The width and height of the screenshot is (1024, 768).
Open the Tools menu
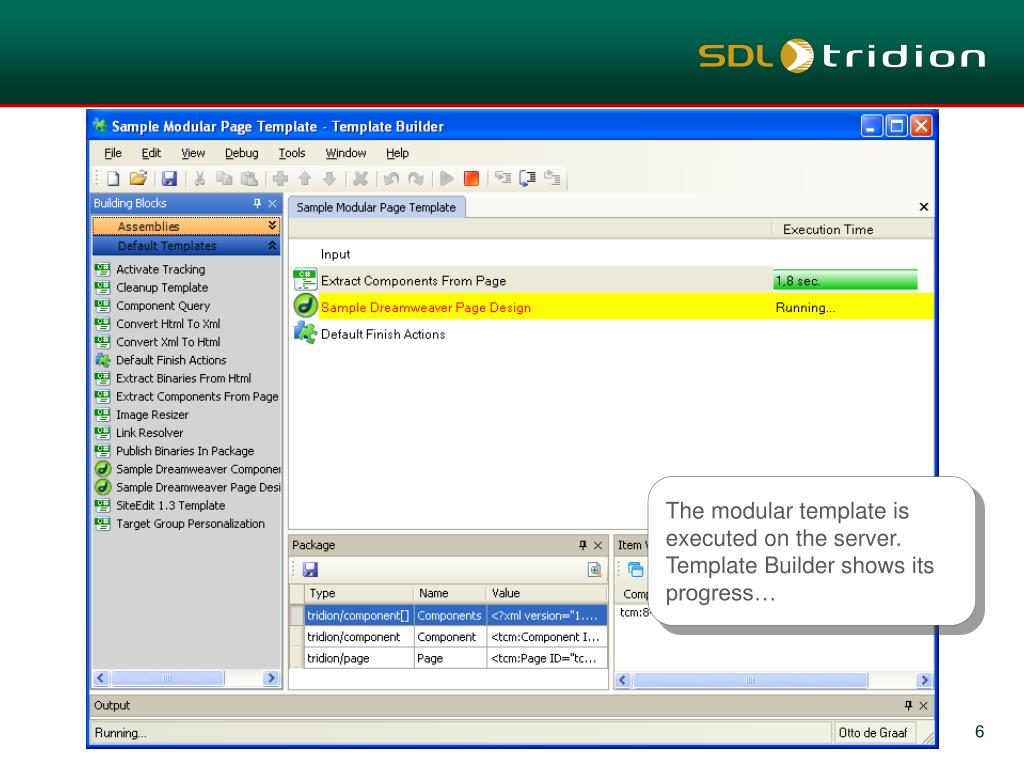[x=292, y=153]
